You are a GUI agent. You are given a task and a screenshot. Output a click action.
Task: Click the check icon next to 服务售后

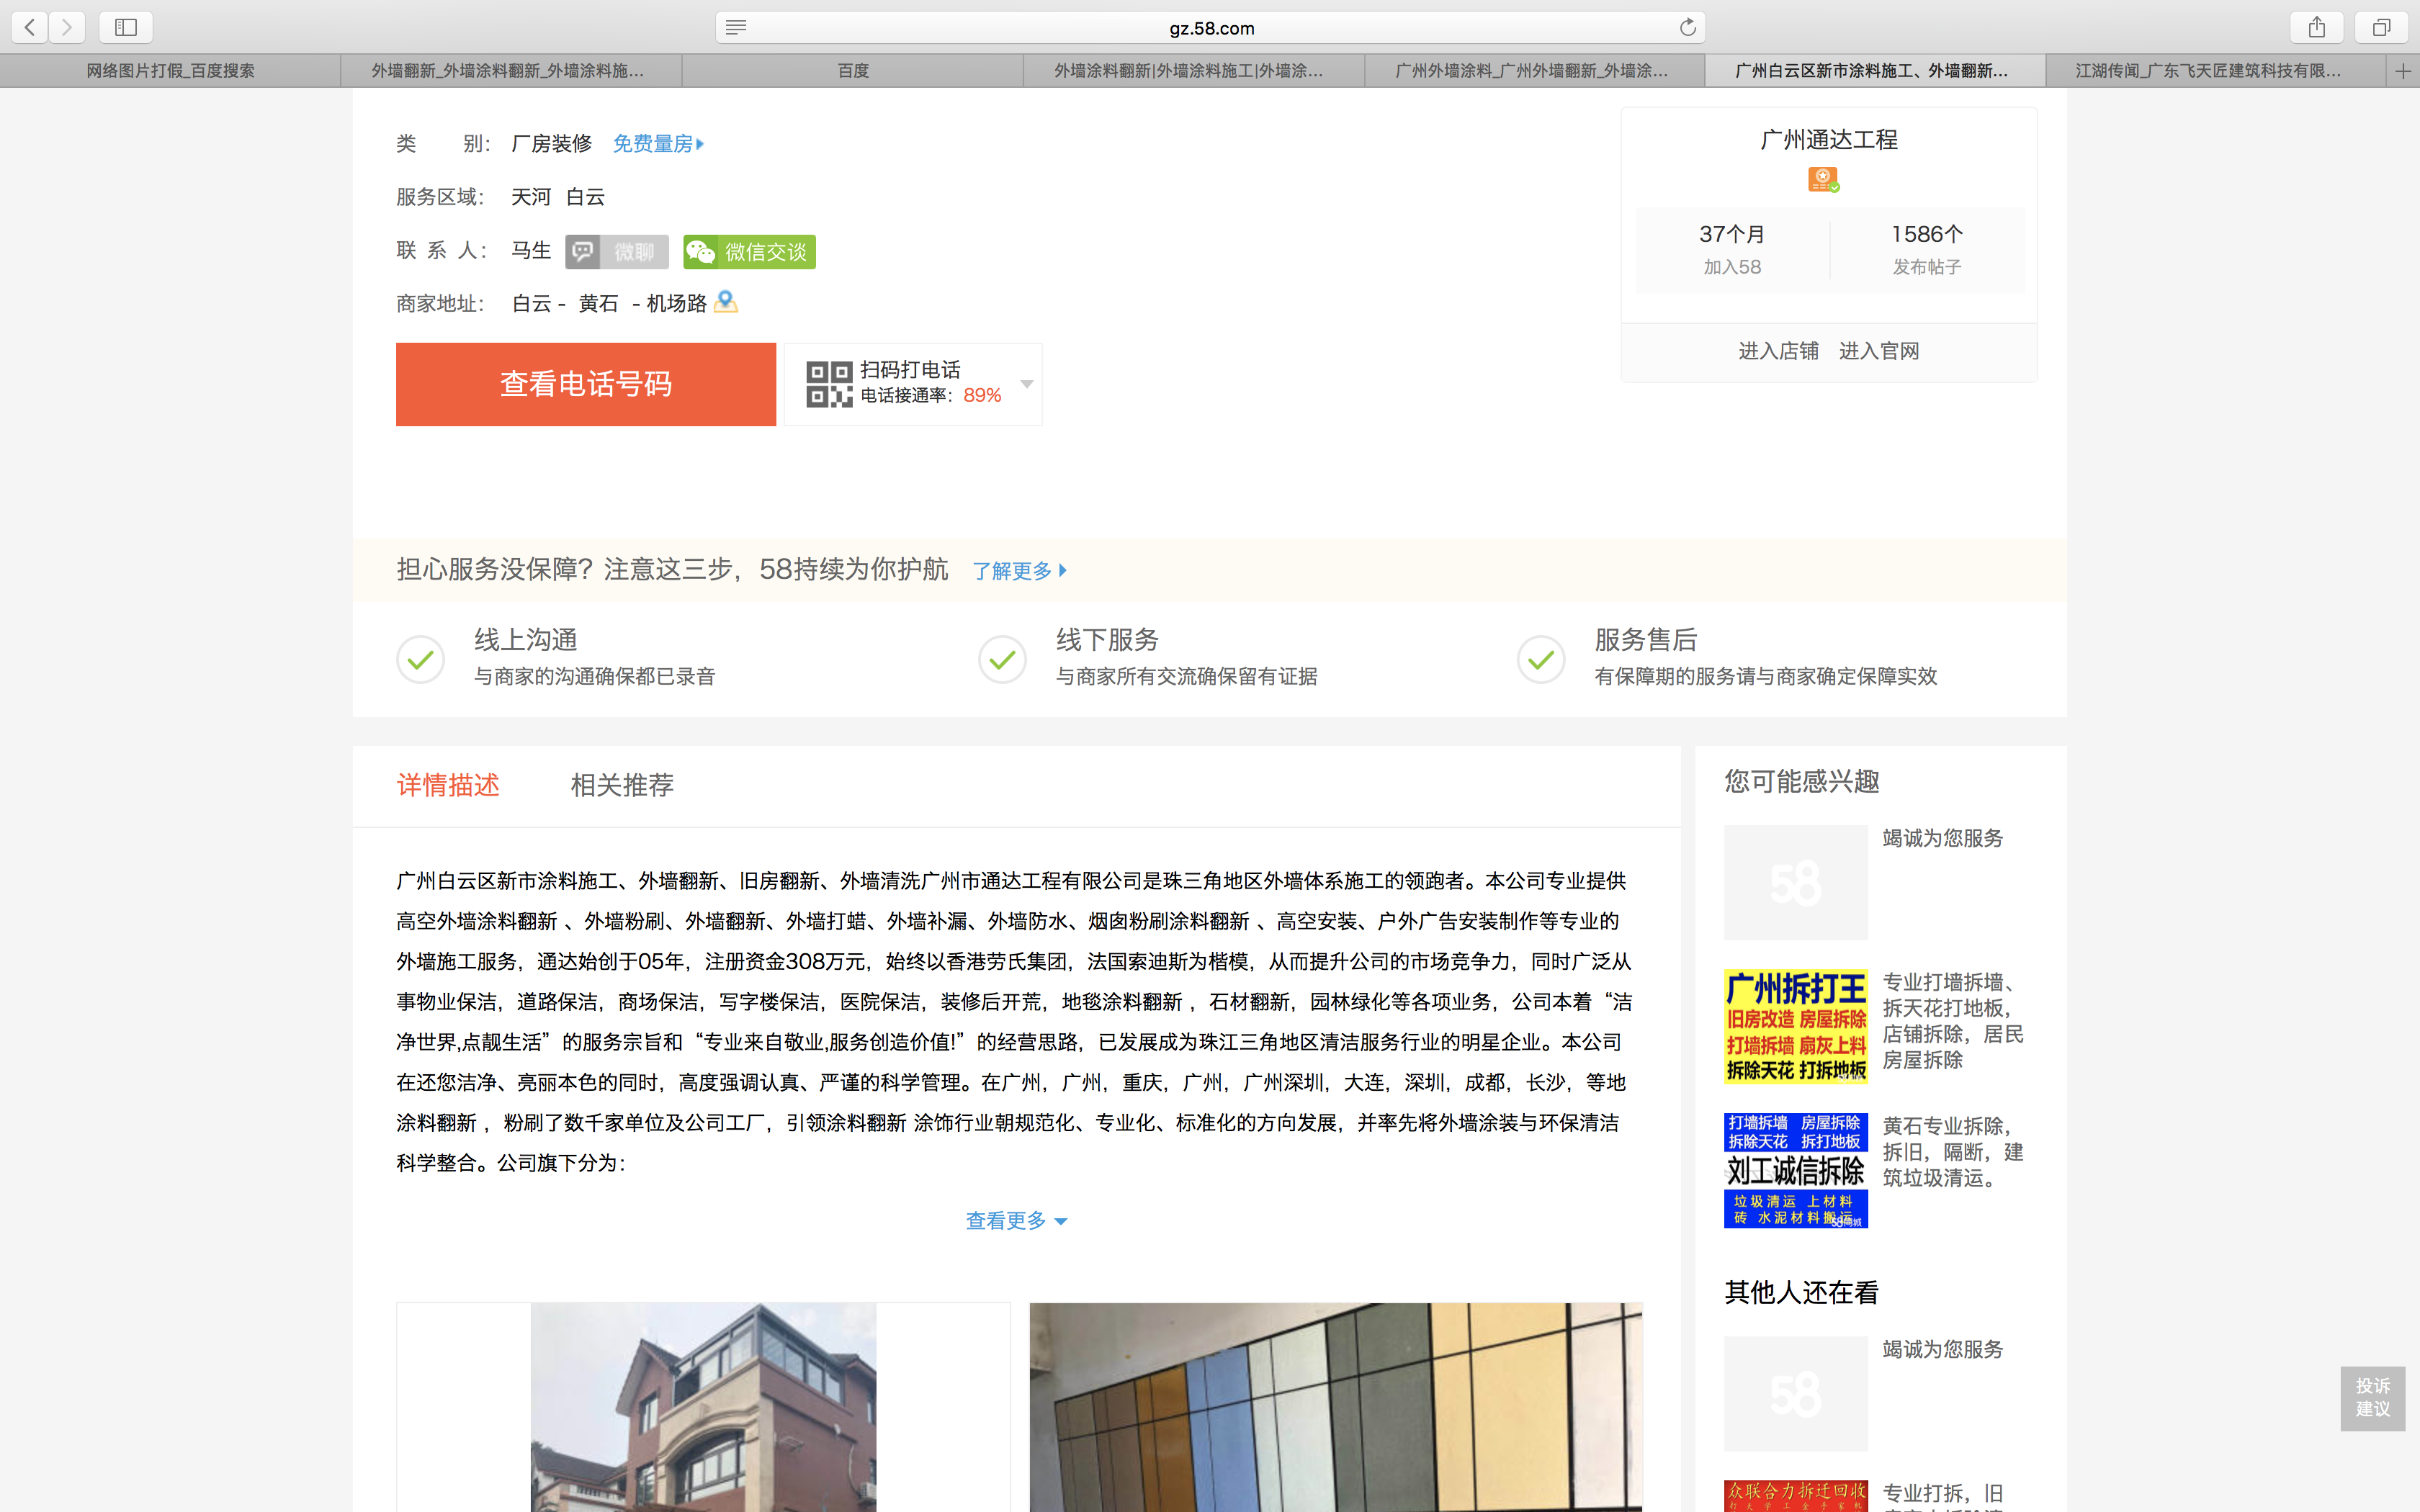(x=1541, y=659)
